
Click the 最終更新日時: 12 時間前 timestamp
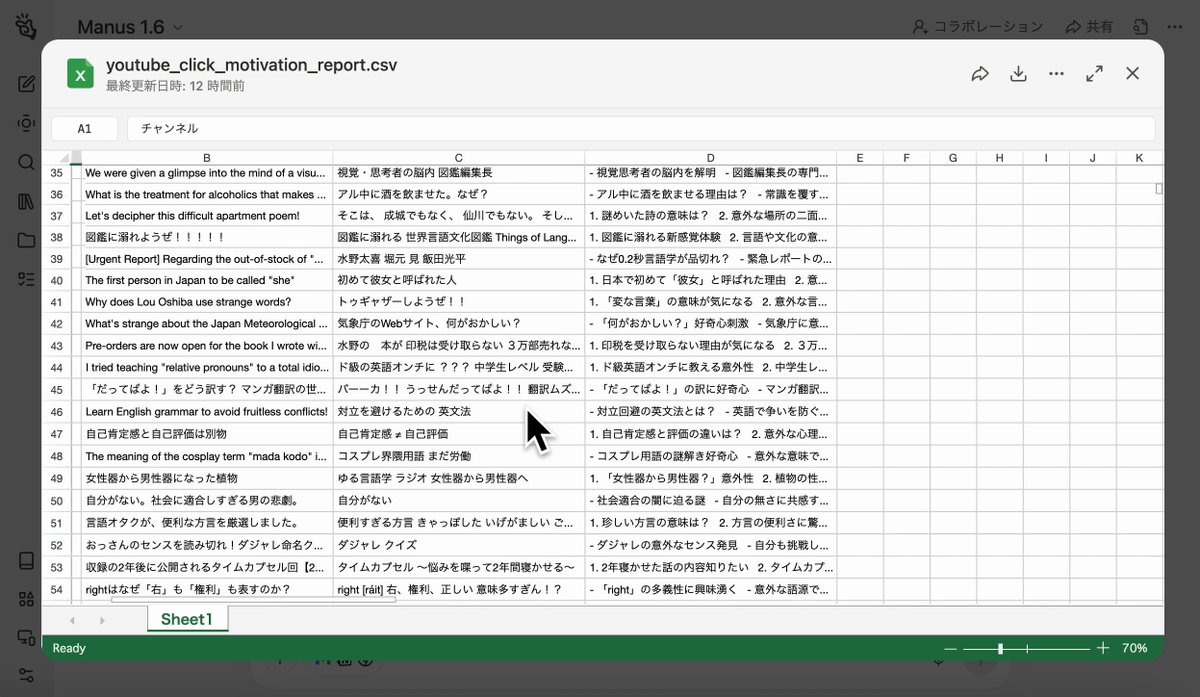coord(175,86)
